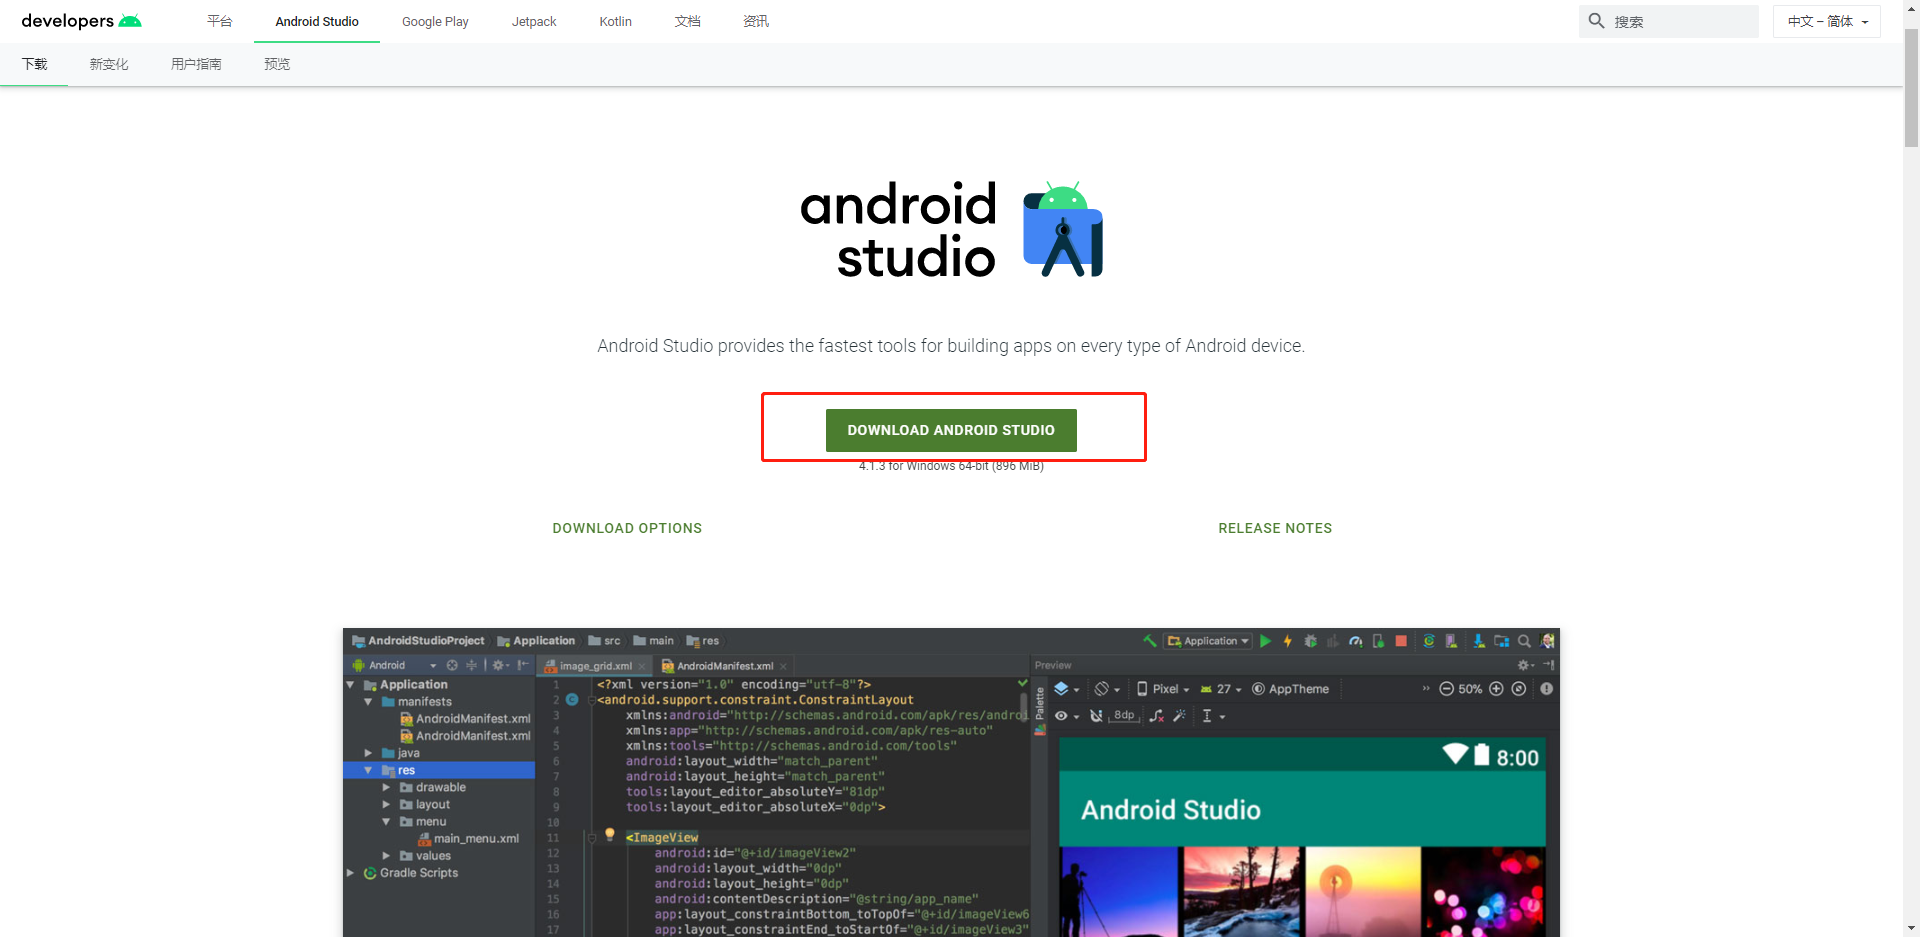Open the Google Play tab

click(435, 21)
